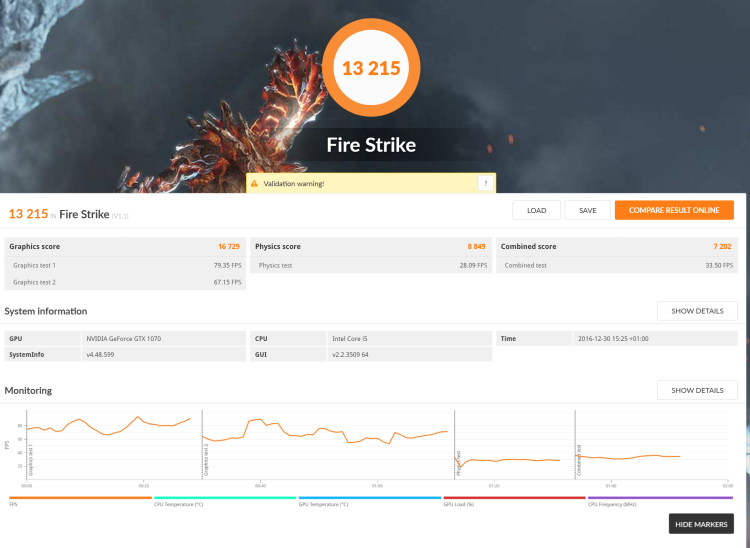This screenshot has width=750, height=548.
Task: Click the Validation warning! message
Action: 294,184
